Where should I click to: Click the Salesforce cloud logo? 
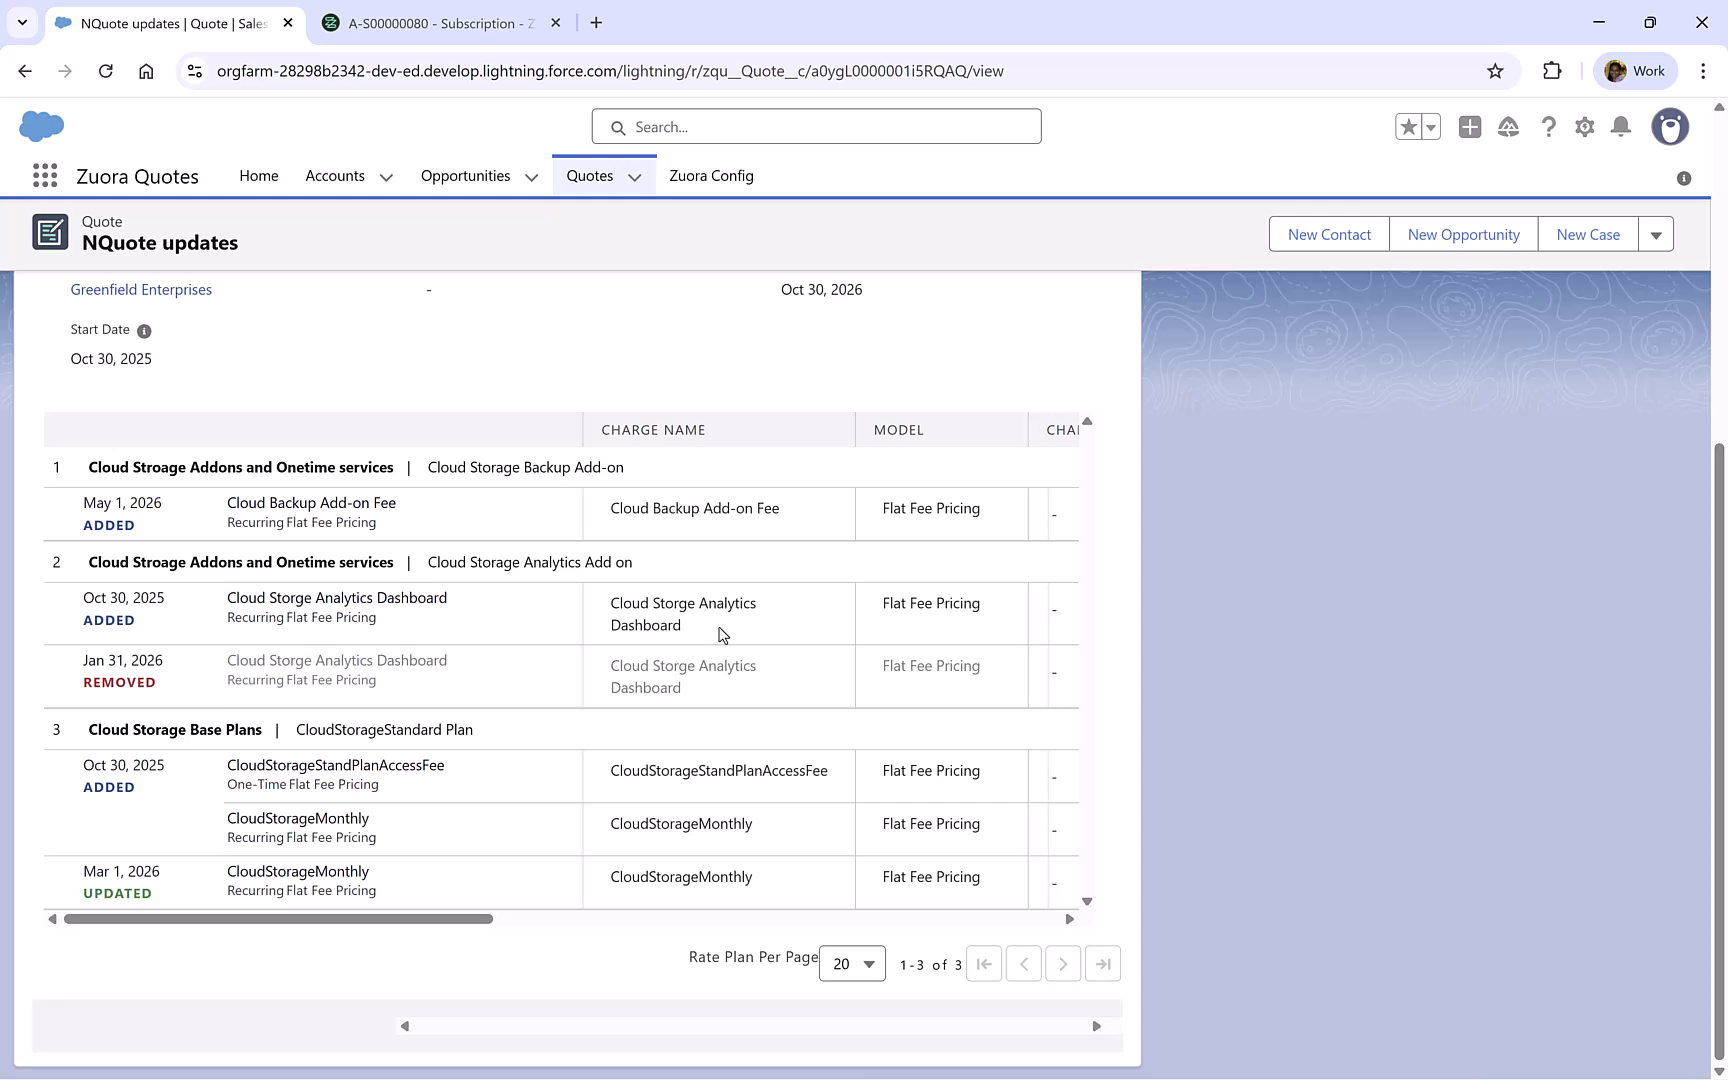click(41, 126)
